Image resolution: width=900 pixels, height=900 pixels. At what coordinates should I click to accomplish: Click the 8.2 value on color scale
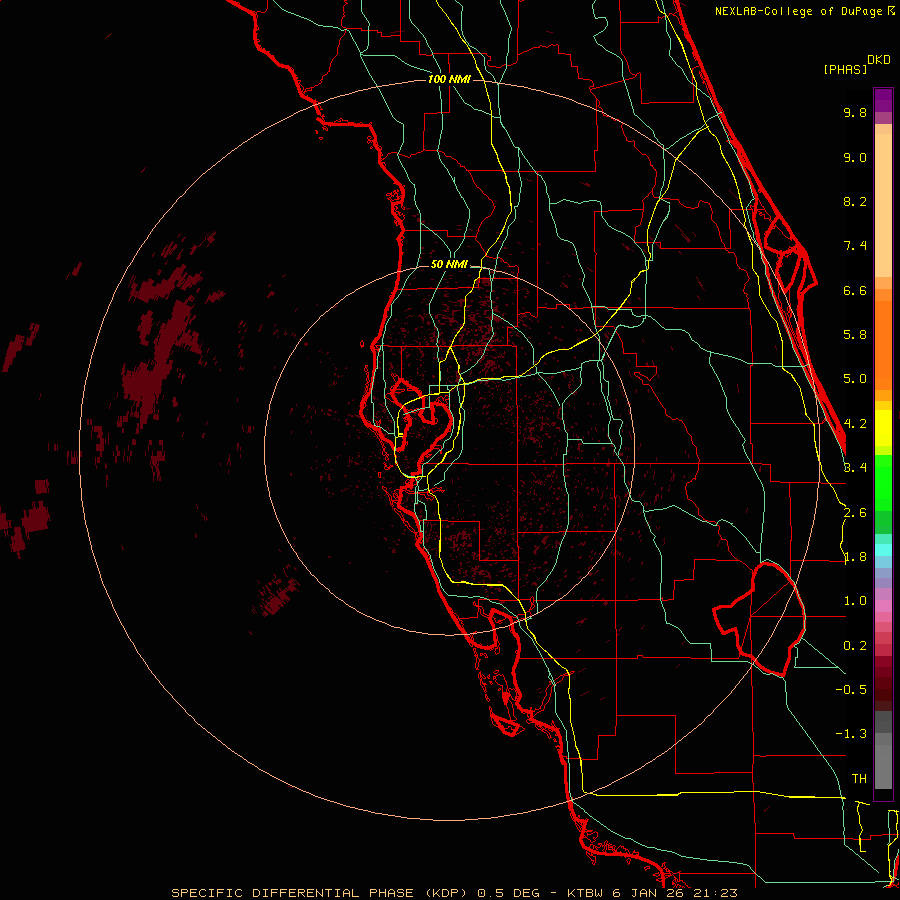[855, 201]
